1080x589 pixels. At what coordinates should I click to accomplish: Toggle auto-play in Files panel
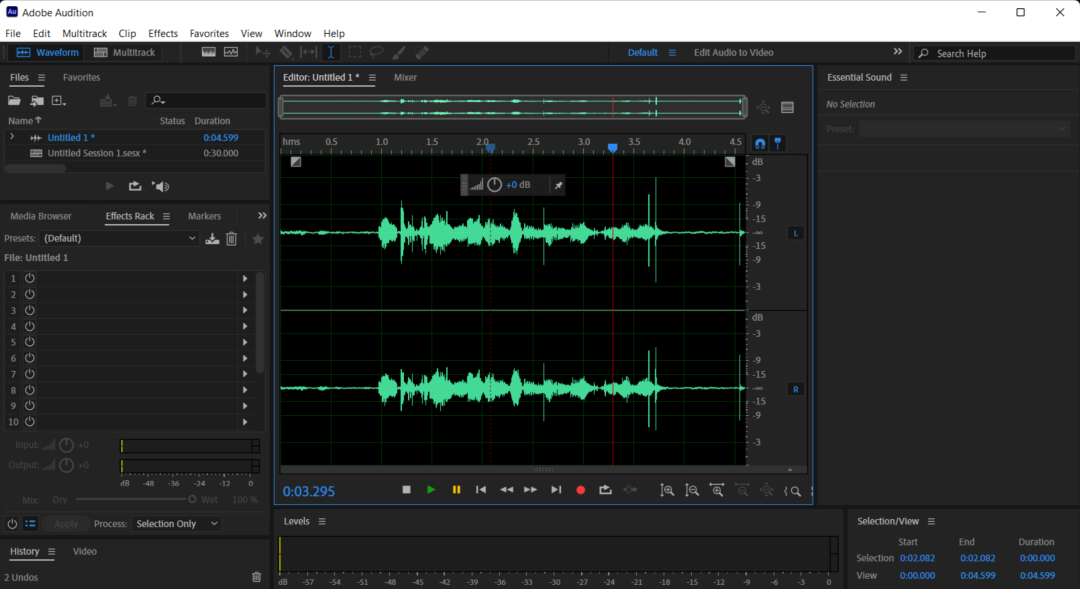click(160, 186)
